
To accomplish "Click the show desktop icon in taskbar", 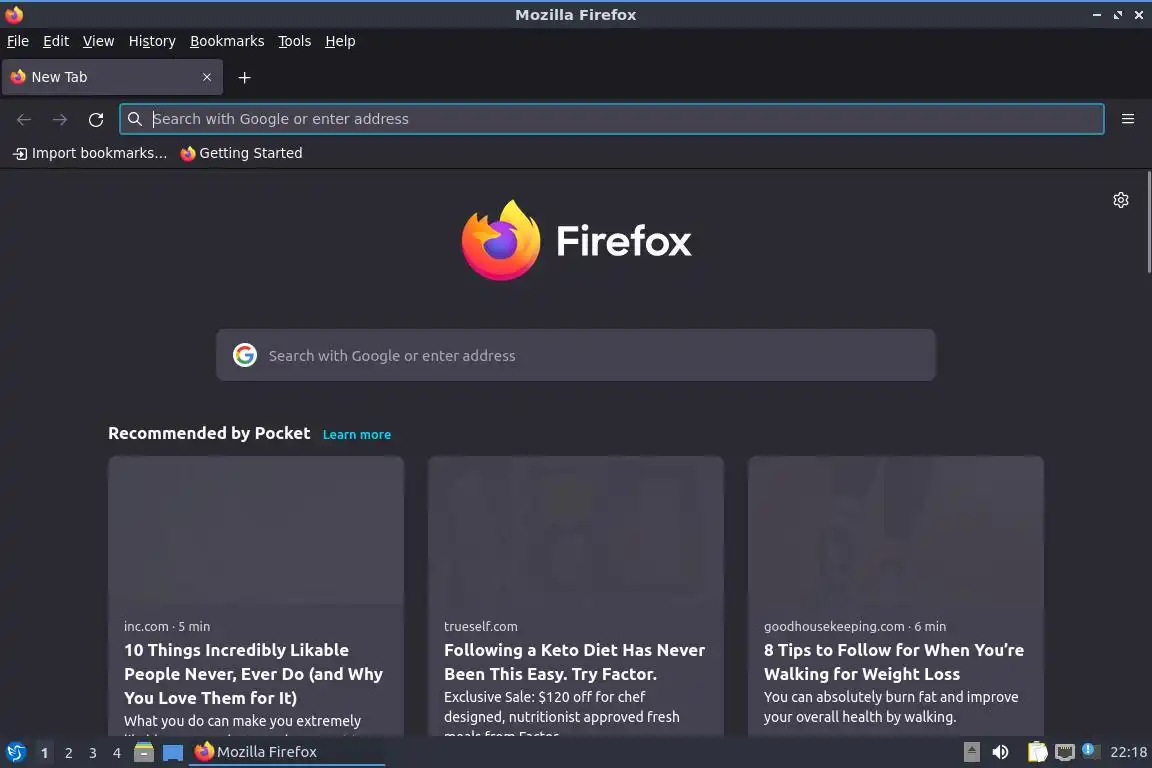I will 173,753.
